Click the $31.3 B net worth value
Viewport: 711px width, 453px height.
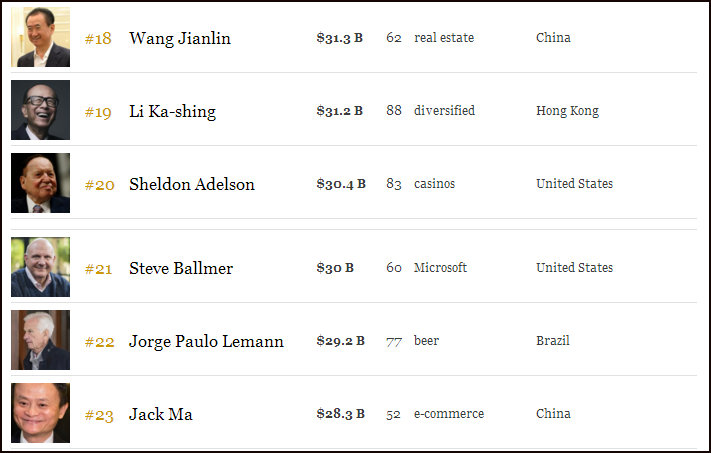pyautogui.click(x=339, y=38)
